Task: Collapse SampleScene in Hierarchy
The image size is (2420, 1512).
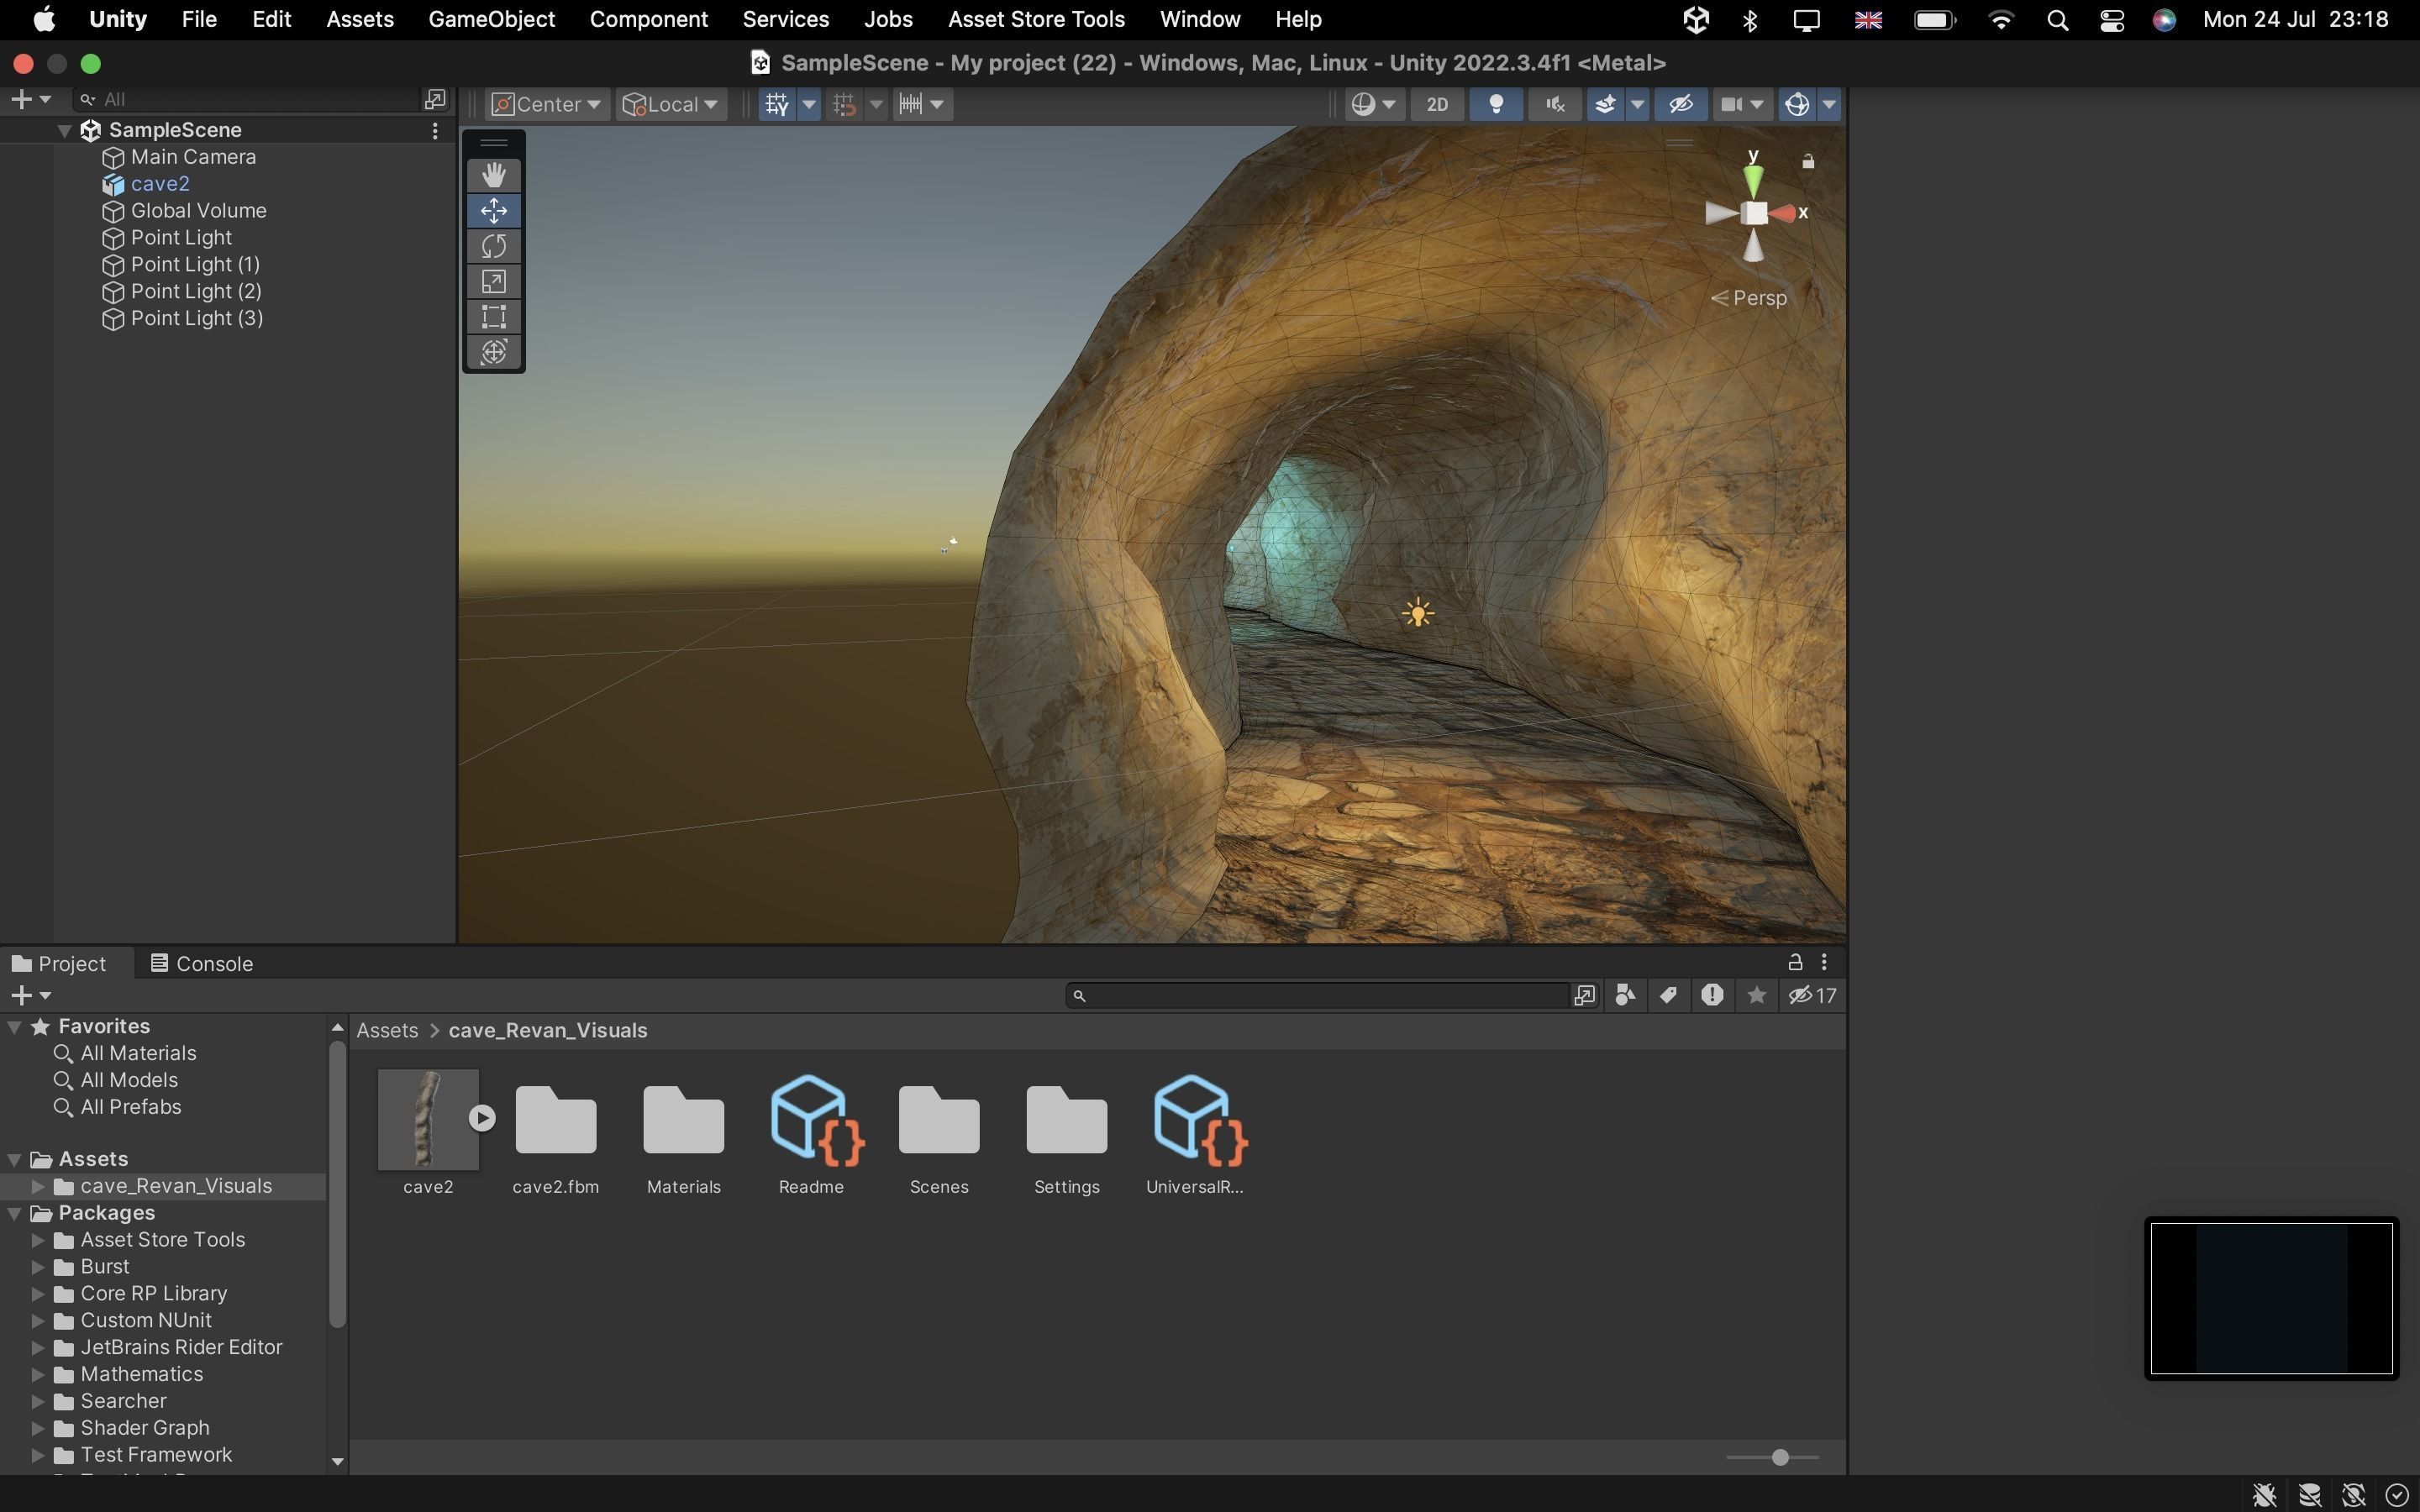Action: click(64, 131)
